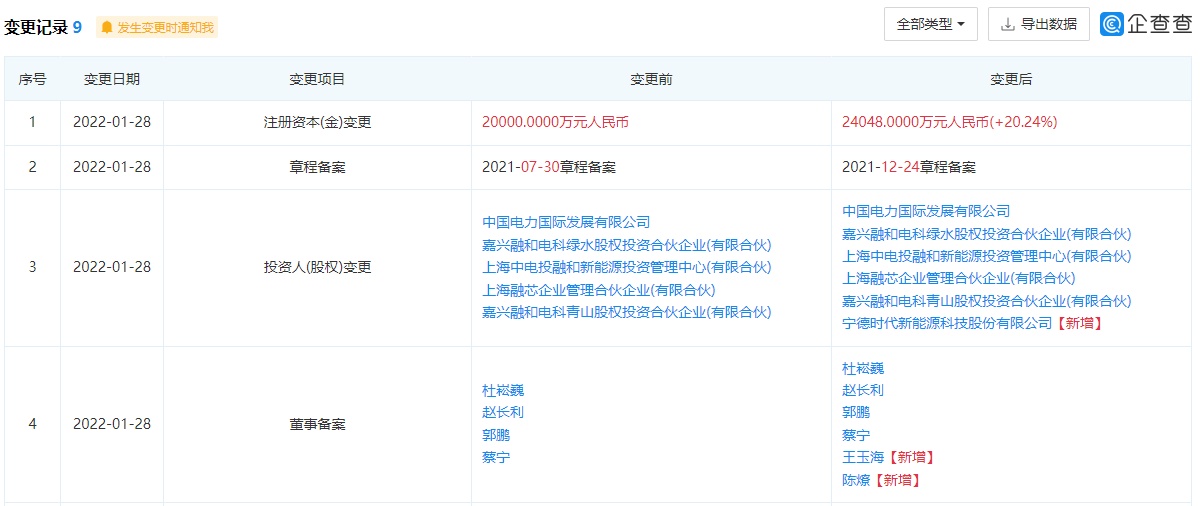The image size is (1202, 506).
Task: Open the newly added 宁德时代新能源科技股份有限公司 link
Action: (x=947, y=323)
